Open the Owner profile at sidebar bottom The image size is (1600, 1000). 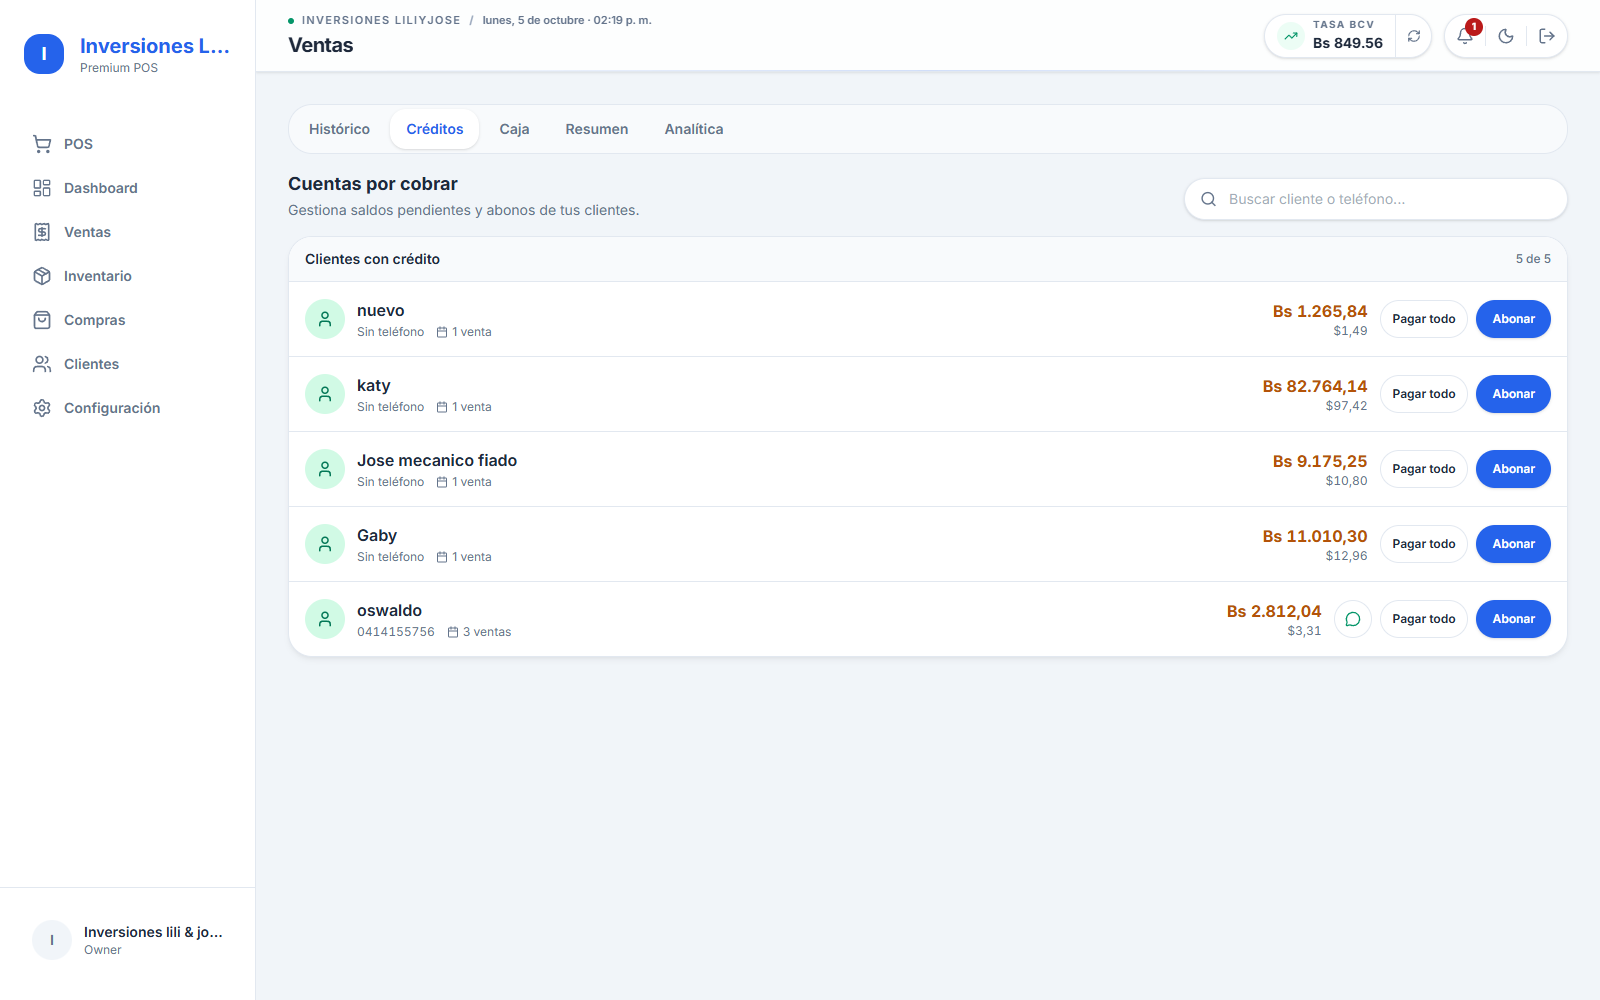pos(128,940)
